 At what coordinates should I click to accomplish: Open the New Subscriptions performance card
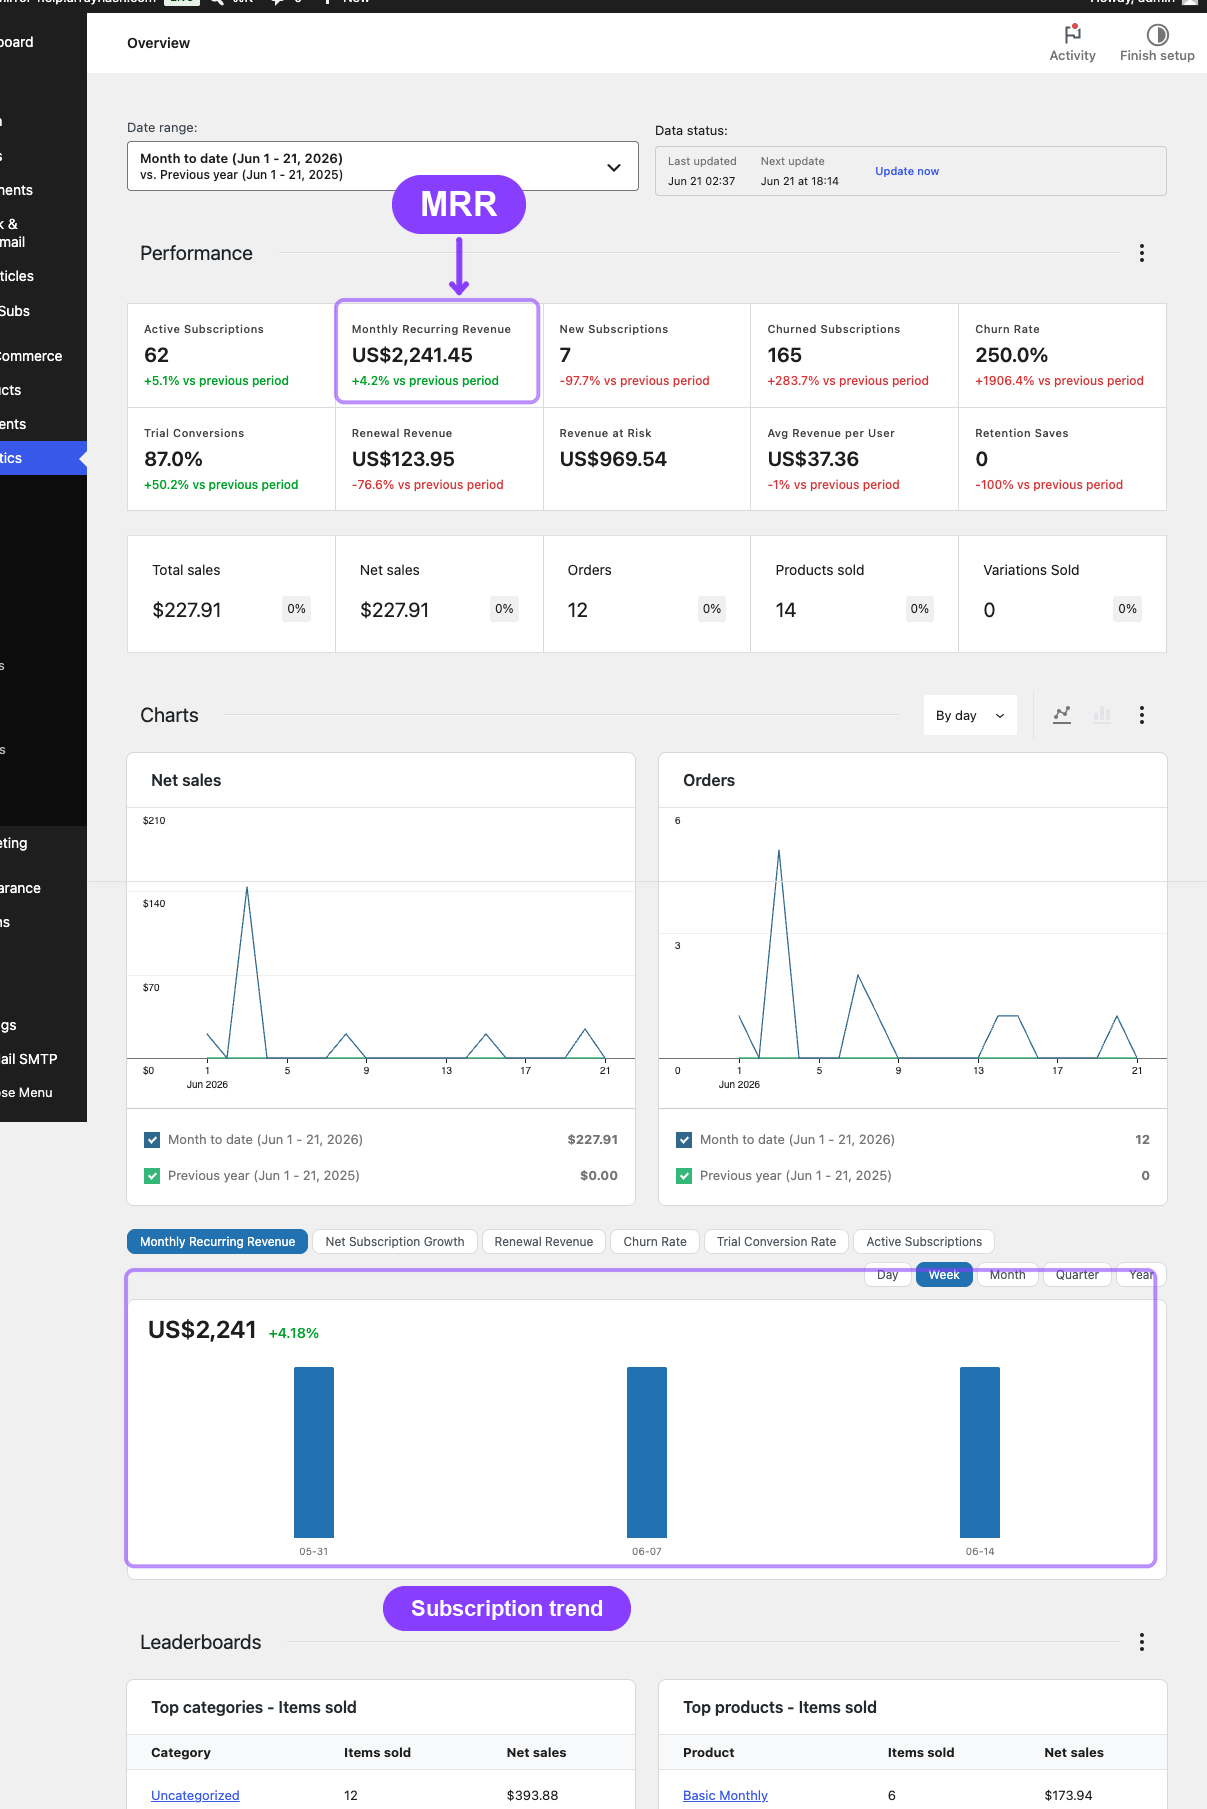pyautogui.click(x=647, y=355)
